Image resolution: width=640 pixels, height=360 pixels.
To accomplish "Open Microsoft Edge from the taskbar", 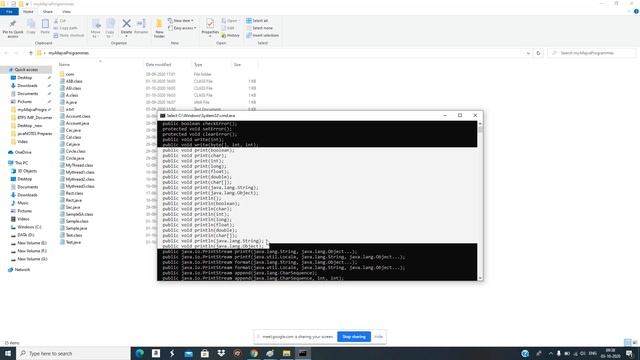I will 140,353.
